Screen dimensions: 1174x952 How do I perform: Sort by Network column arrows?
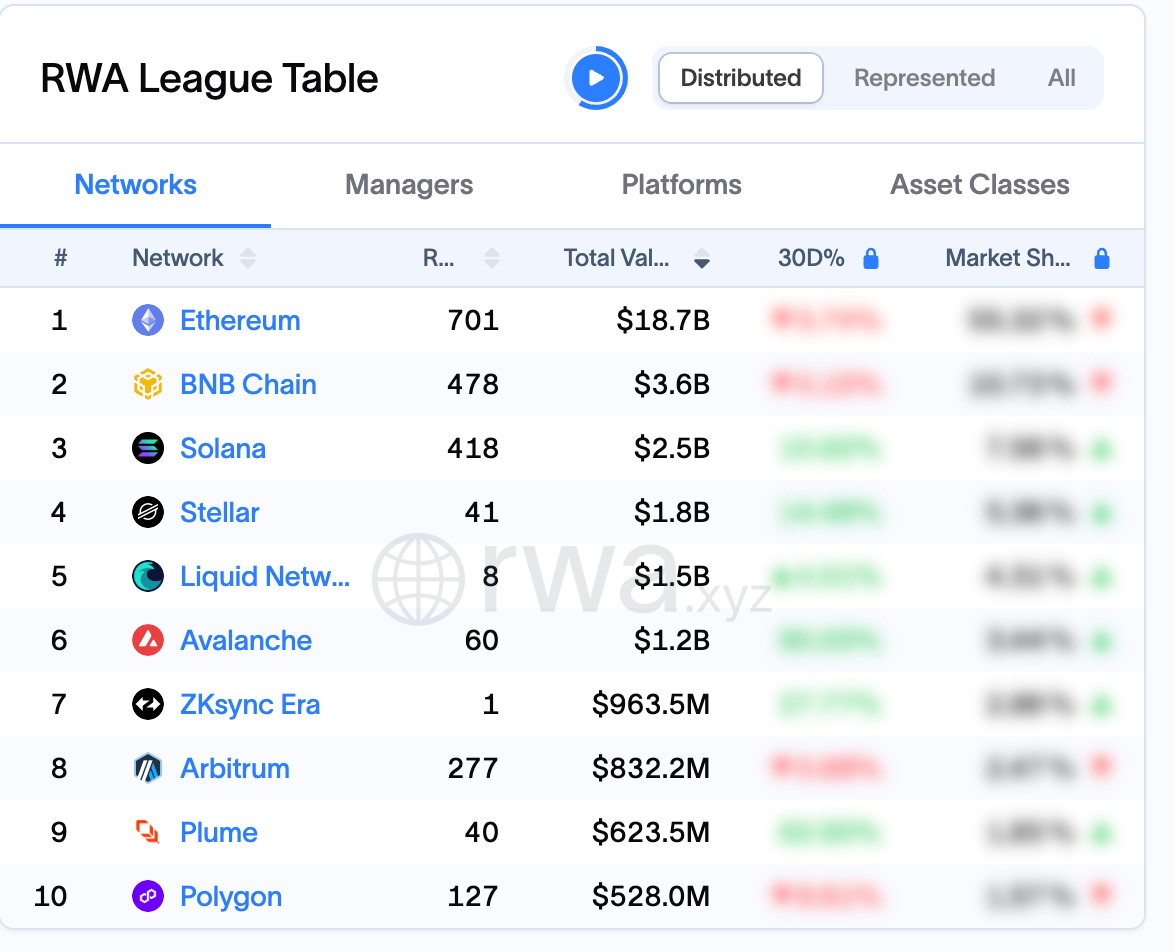point(248,258)
